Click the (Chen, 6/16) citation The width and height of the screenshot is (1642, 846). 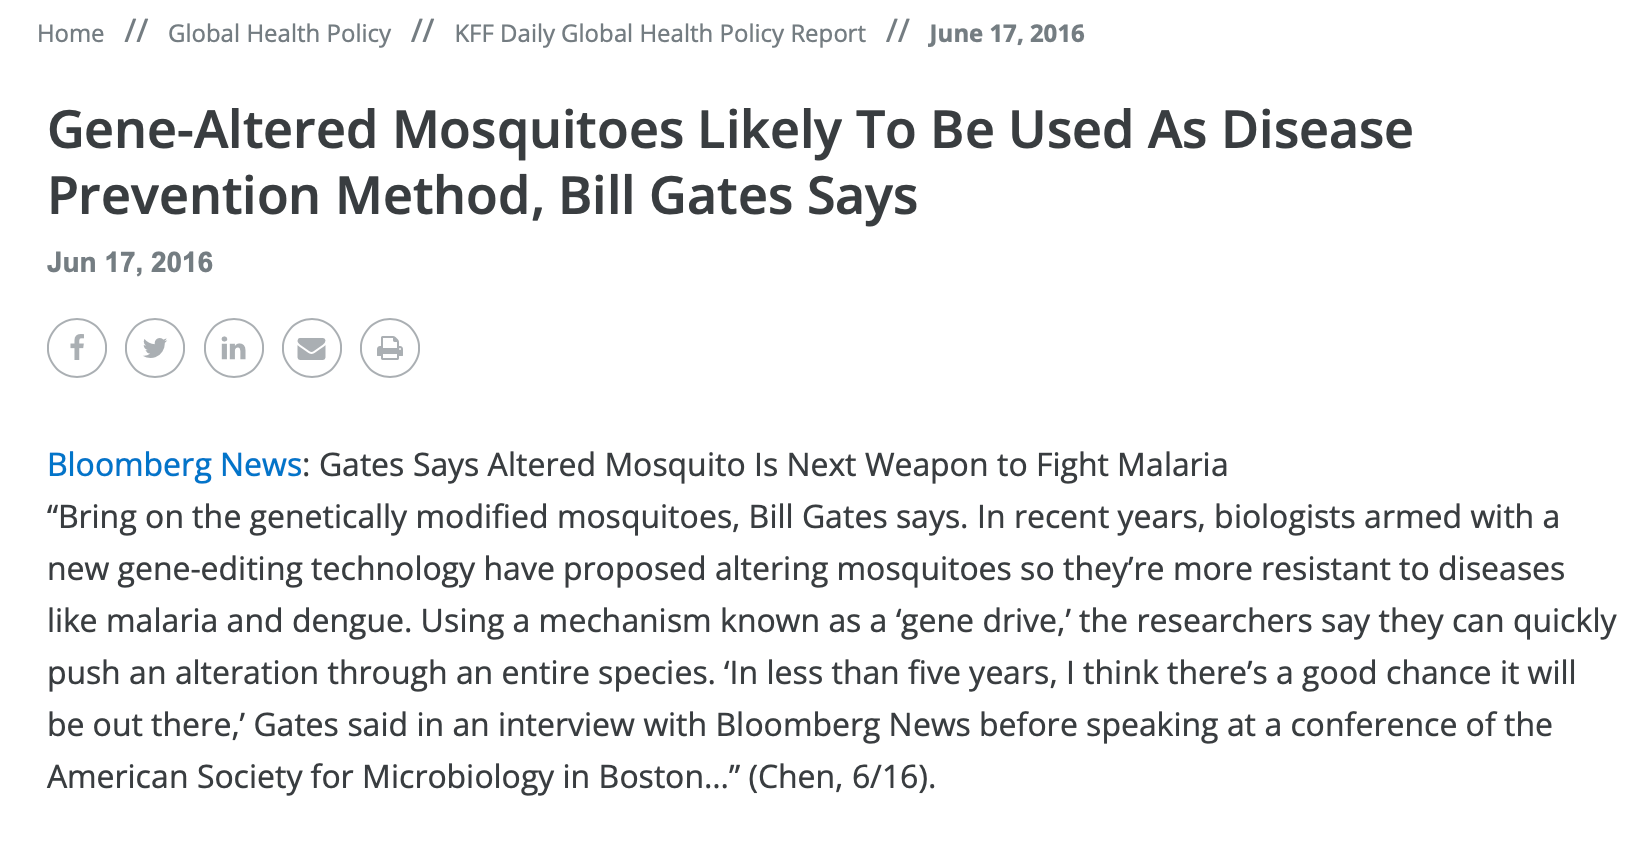pyautogui.click(x=842, y=777)
